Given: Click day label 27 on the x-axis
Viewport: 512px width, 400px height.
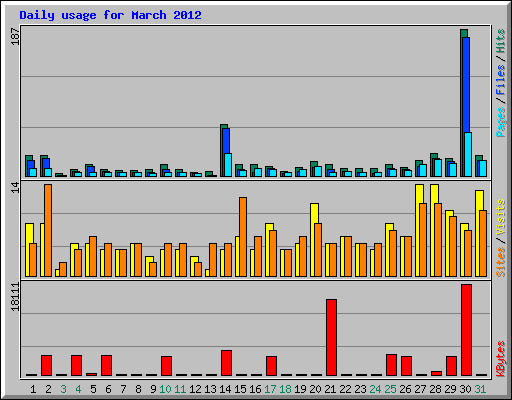Looking at the screenshot, I should pyautogui.click(x=420, y=389).
